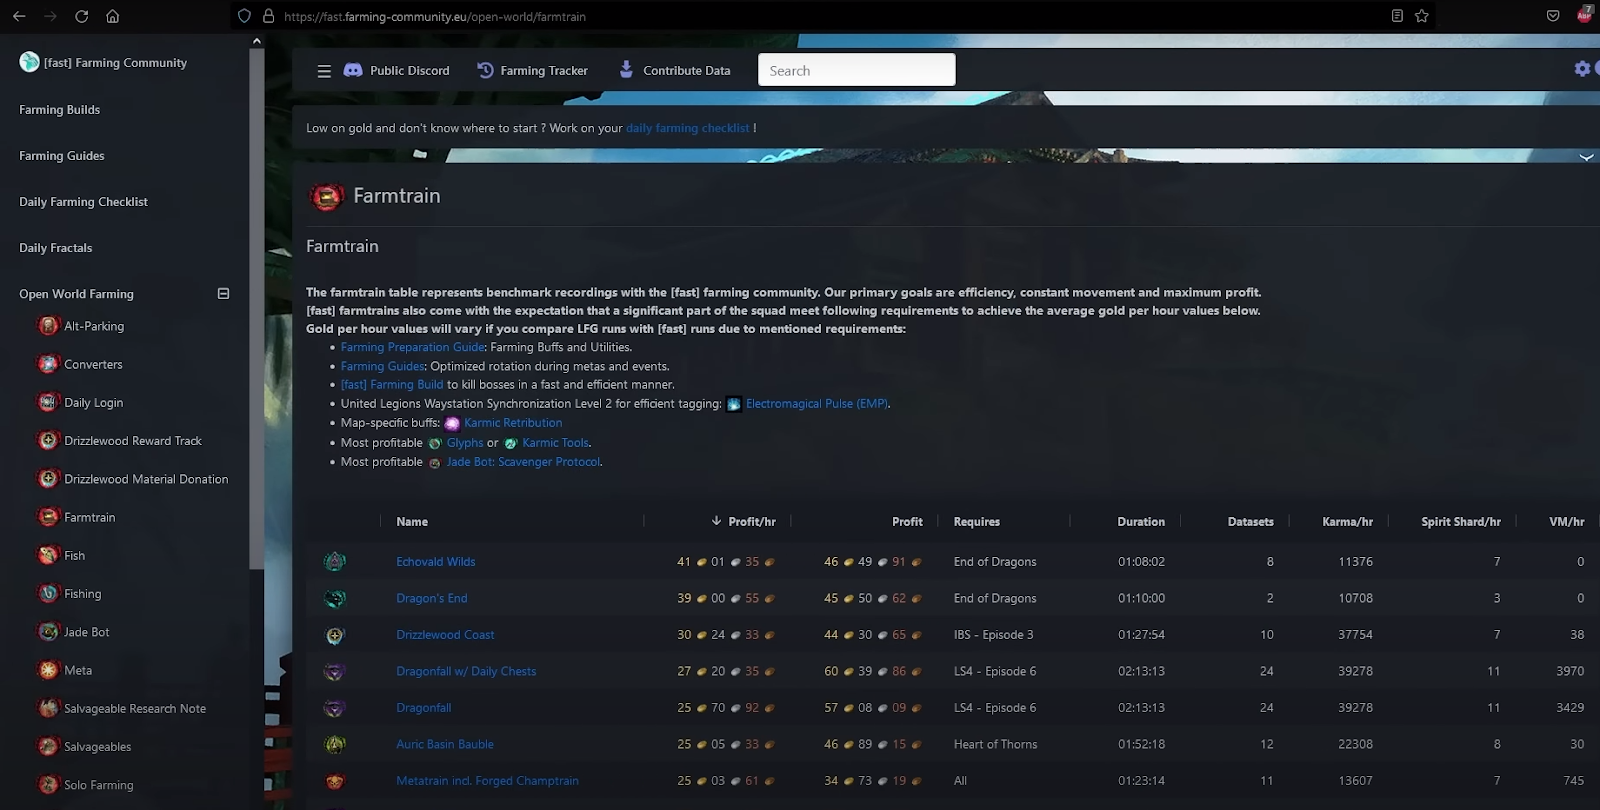
Task: Click the Solo Farming sidebar icon
Action: click(48, 785)
